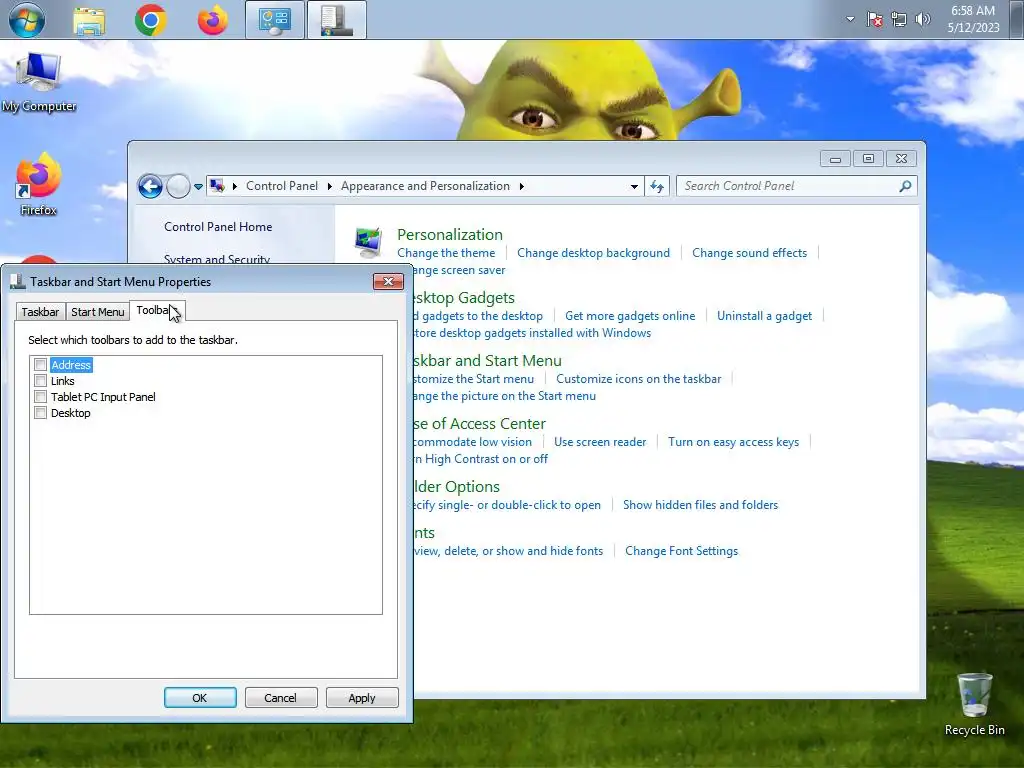
Task: Open Change desktop background
Action: (x=594, y=253)
